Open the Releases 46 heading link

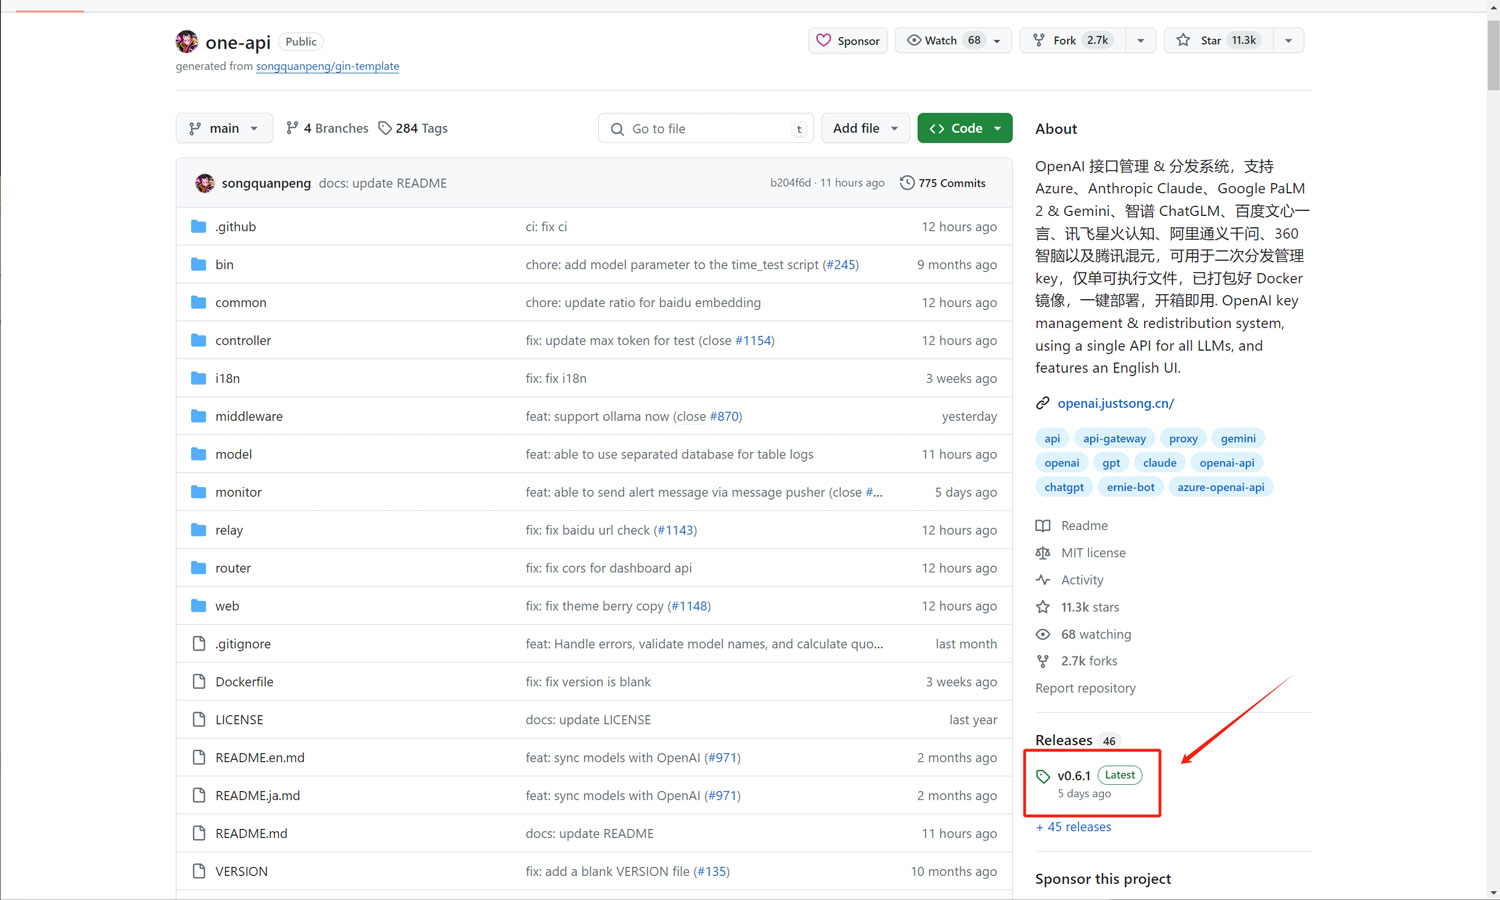click(1077, 740)
